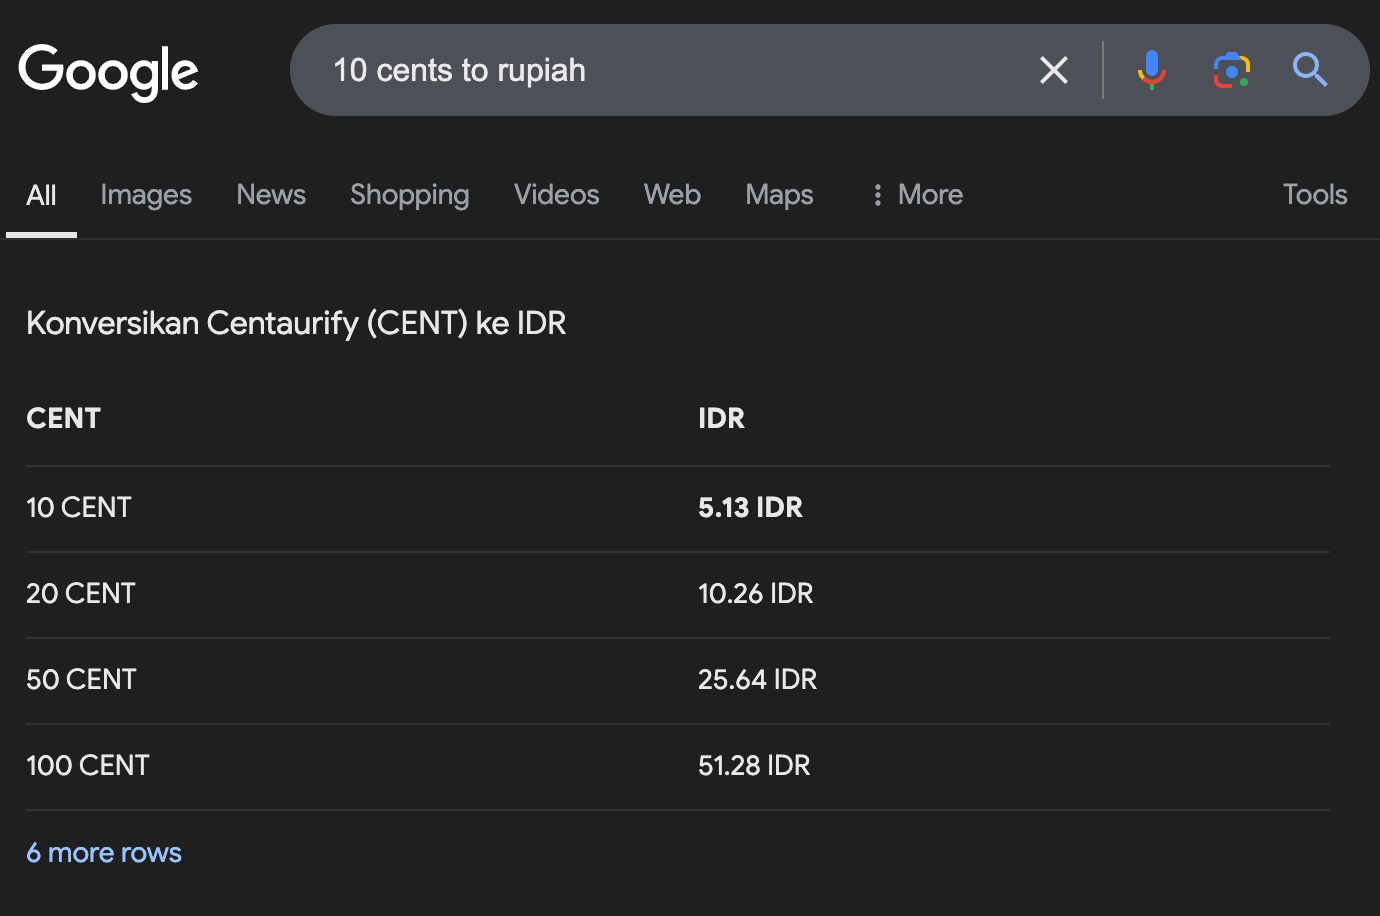This screenshot has width=1380, height=916.
Task: Open the Tools filter options
Action: (1314, 195)
